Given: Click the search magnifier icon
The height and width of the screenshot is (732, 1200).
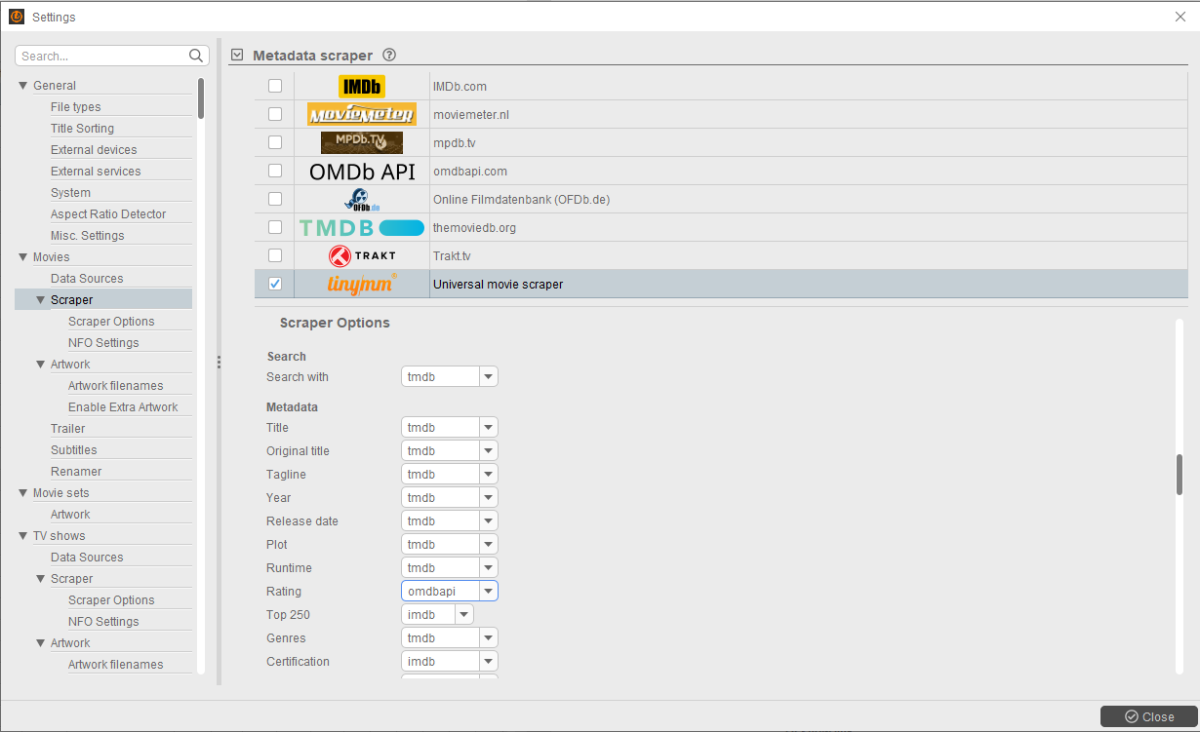Looking at the screenshot, I should (196, 56).
